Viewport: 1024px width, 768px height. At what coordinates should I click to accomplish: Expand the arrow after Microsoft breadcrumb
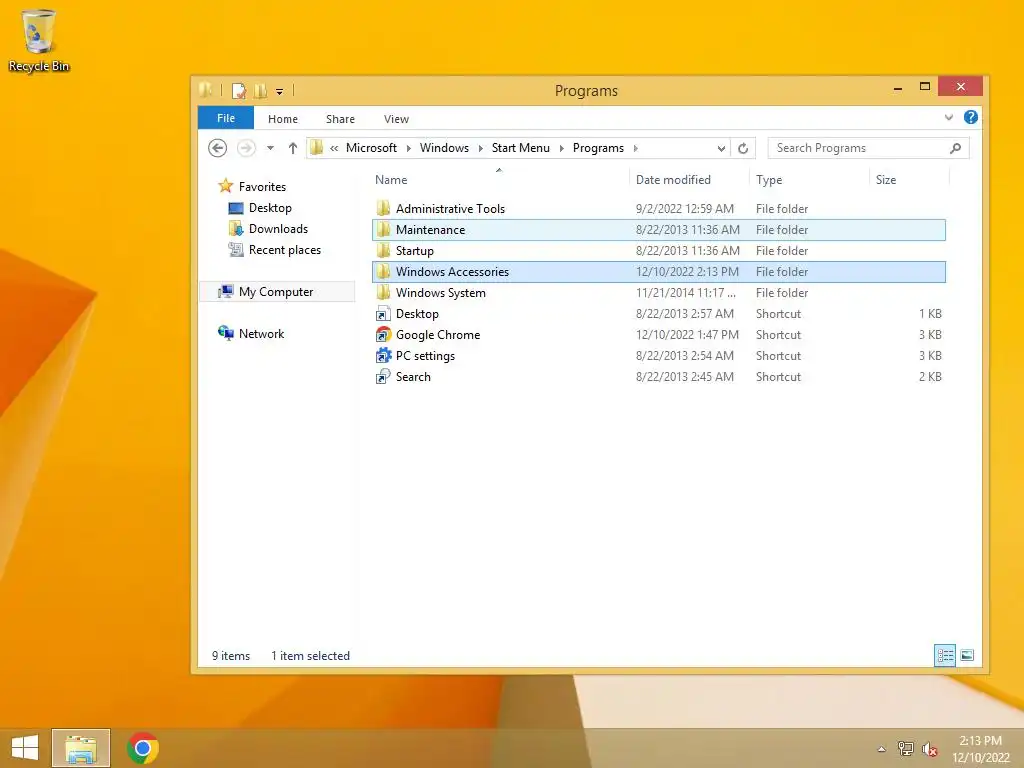tap(409, 148)
